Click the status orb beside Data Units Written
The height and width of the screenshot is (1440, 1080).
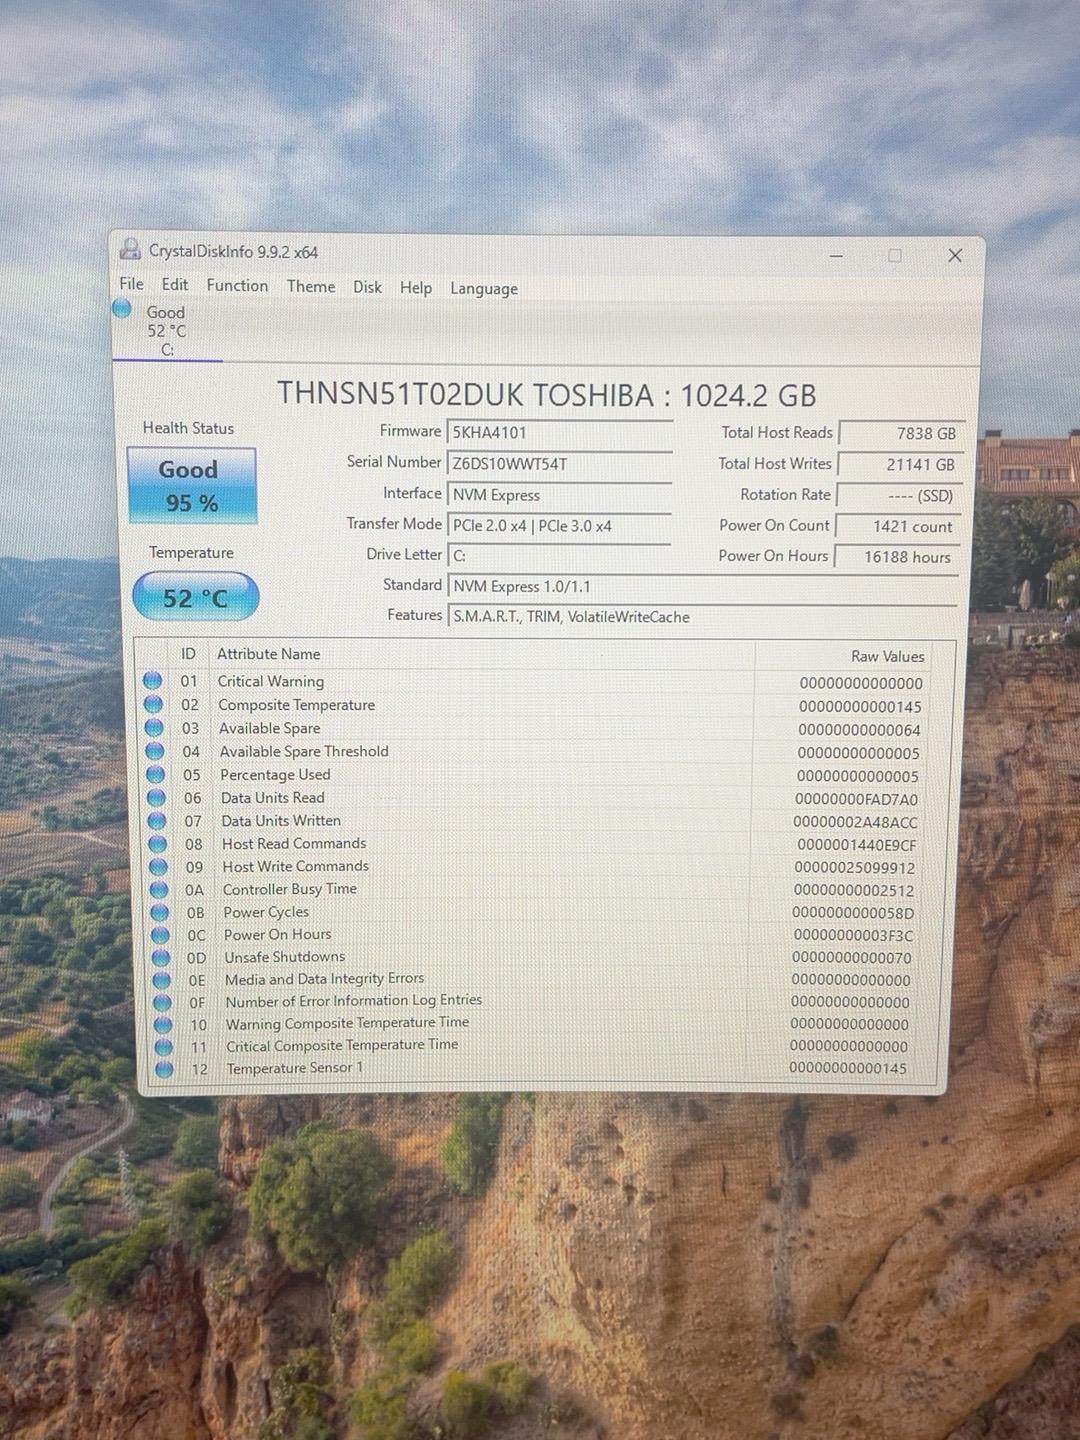pyautogui.click(x=157, y=821)
